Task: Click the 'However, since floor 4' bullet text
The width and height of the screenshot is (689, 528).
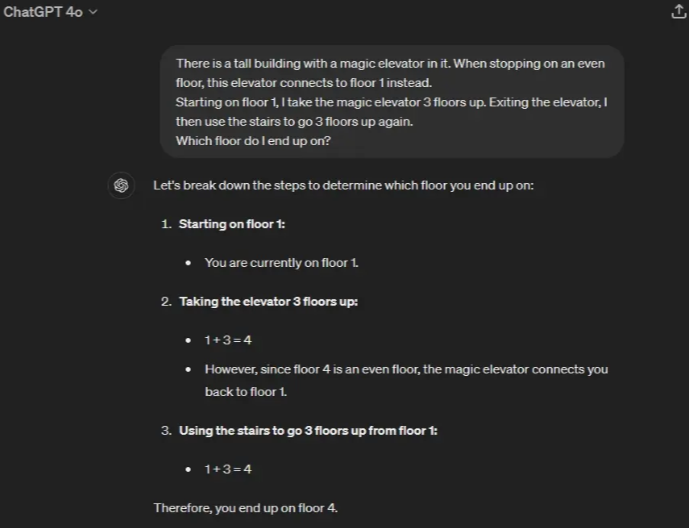Action: 406,369
